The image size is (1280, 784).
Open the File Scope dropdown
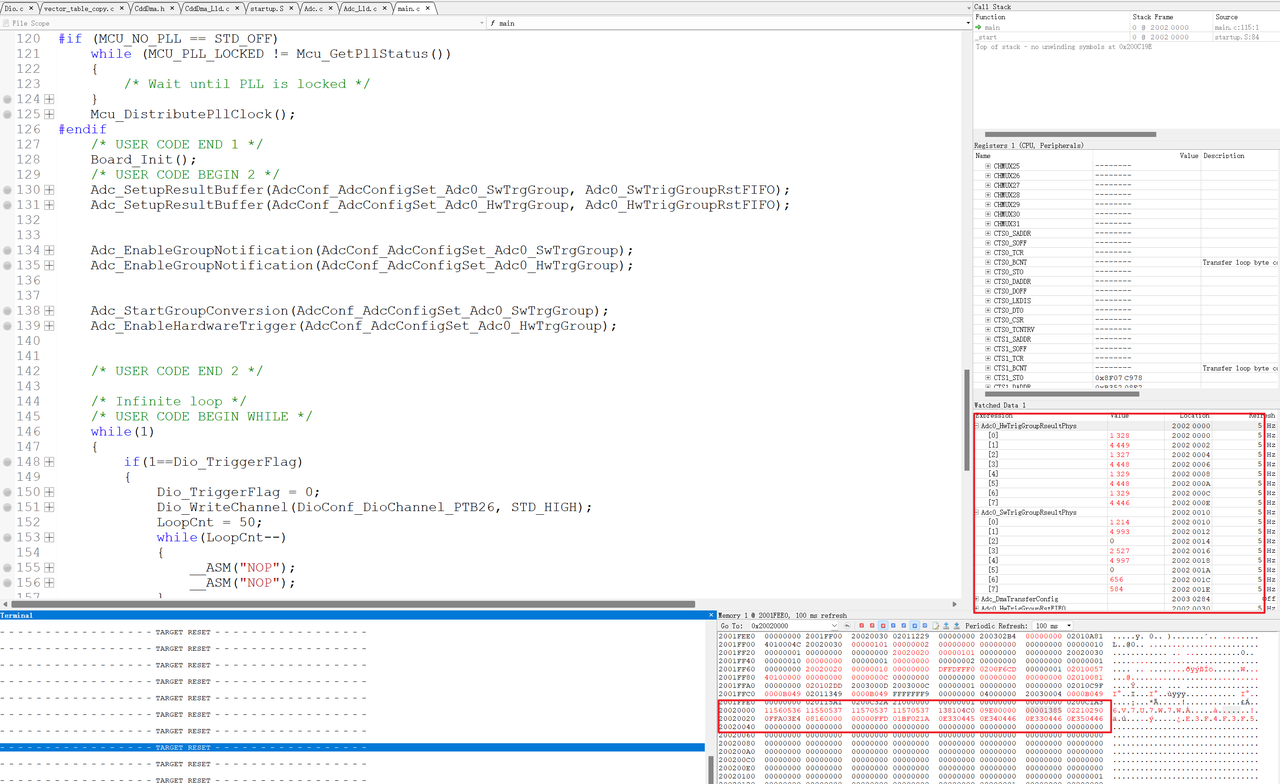coord(481,22)
